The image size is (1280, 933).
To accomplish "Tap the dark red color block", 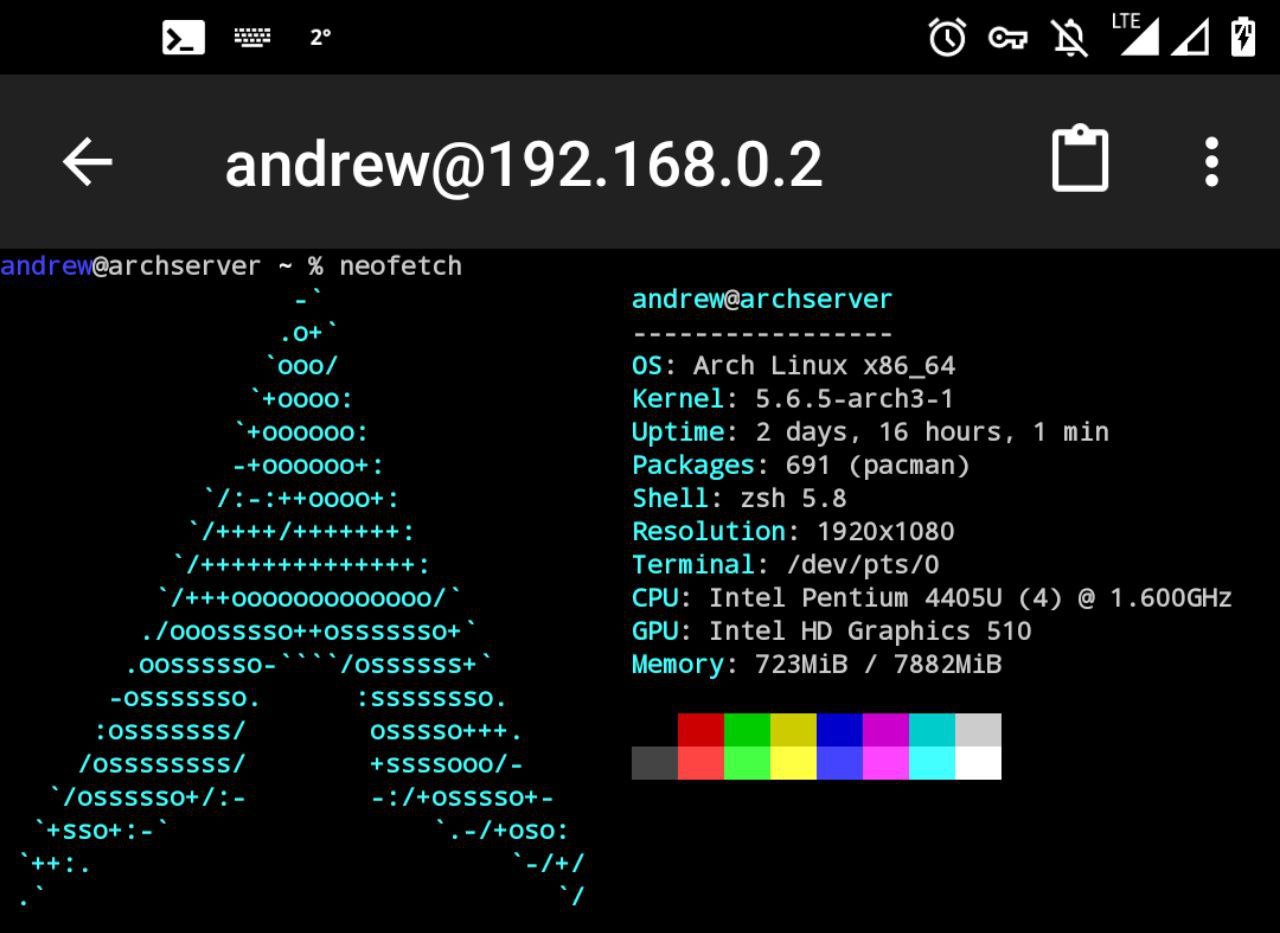I will [701, 730].
